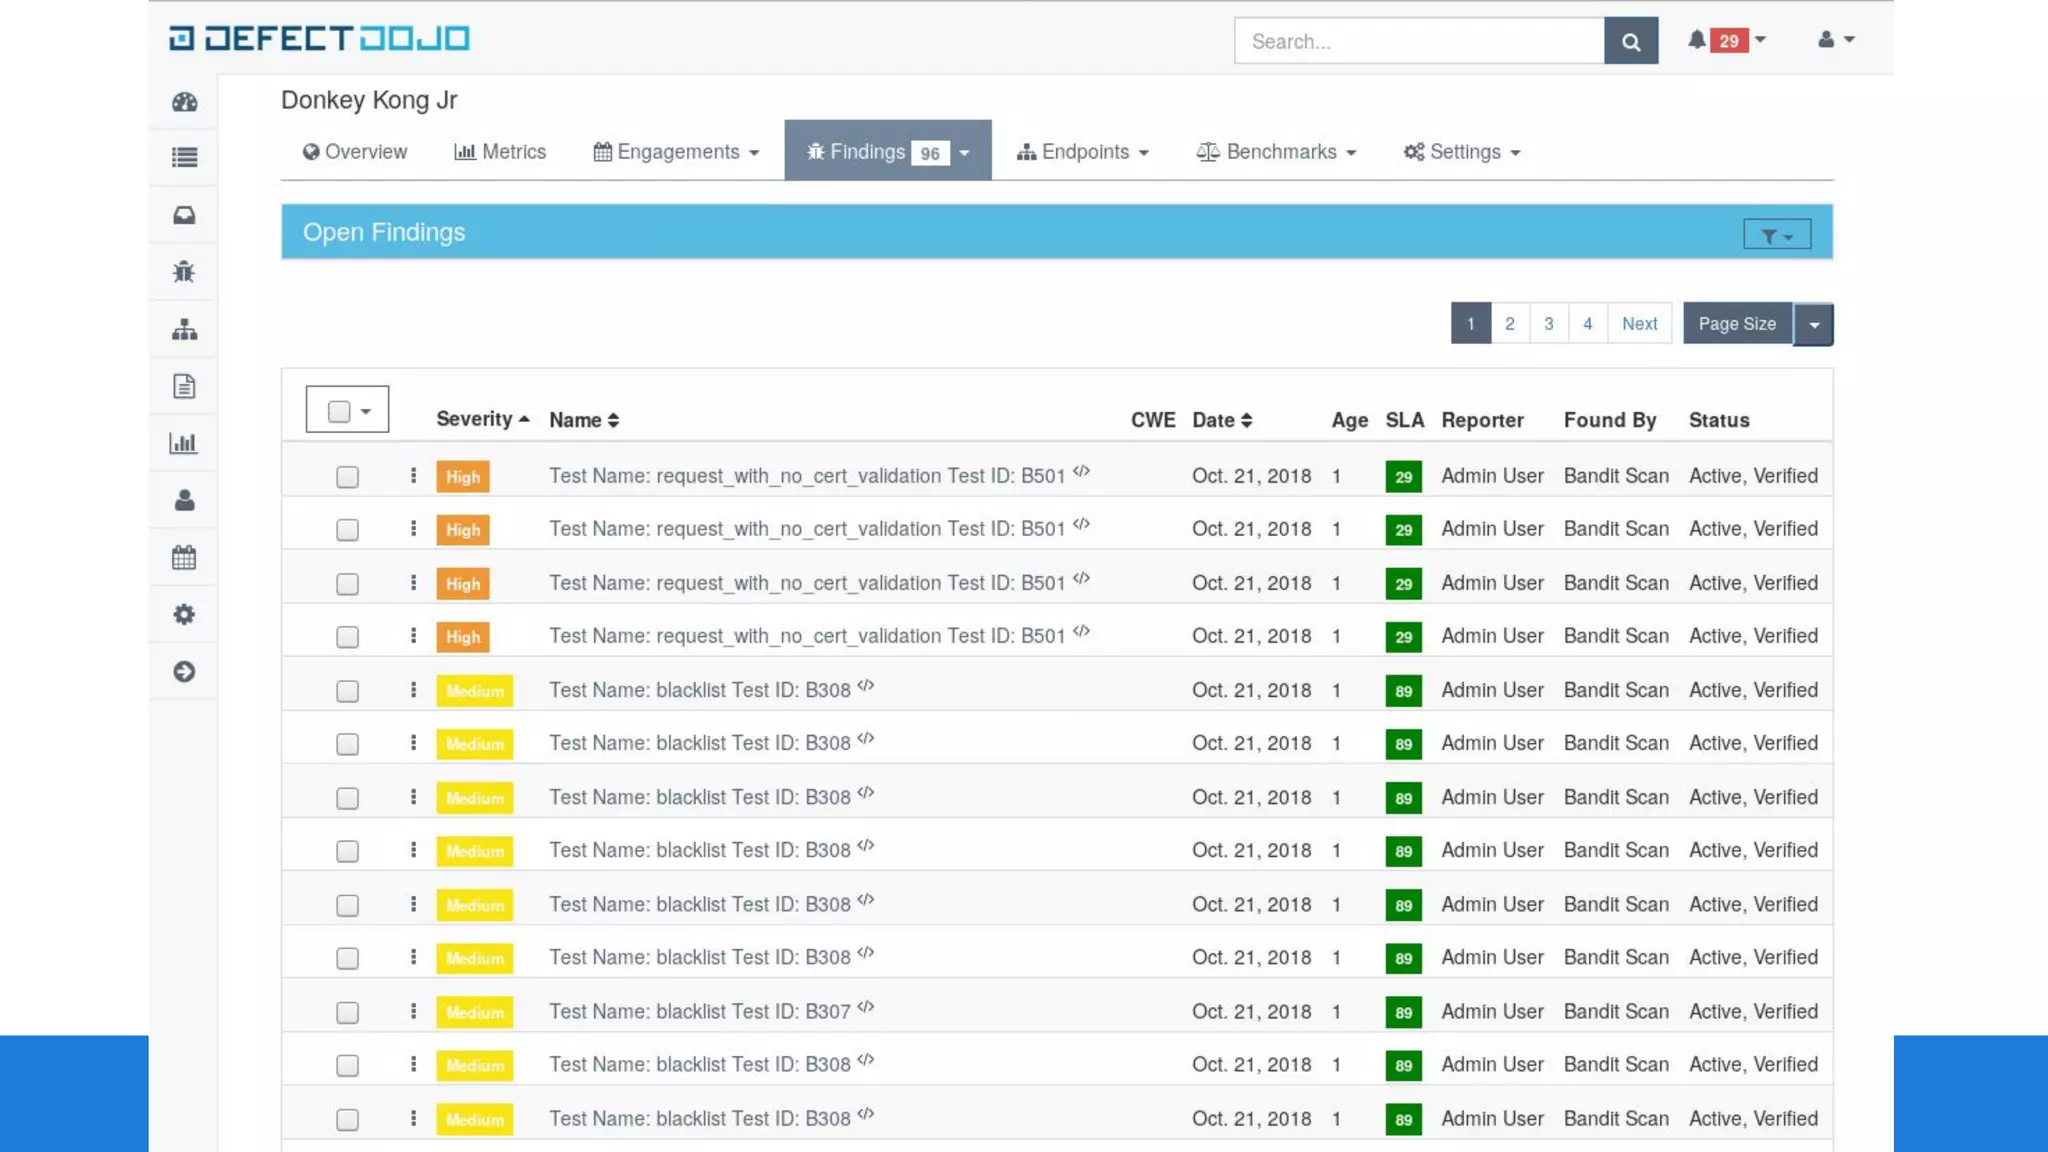Tick the checkbox on the fourth B501 finding row
Viewport: 2048px width, 1152px height.
point(347,637)
